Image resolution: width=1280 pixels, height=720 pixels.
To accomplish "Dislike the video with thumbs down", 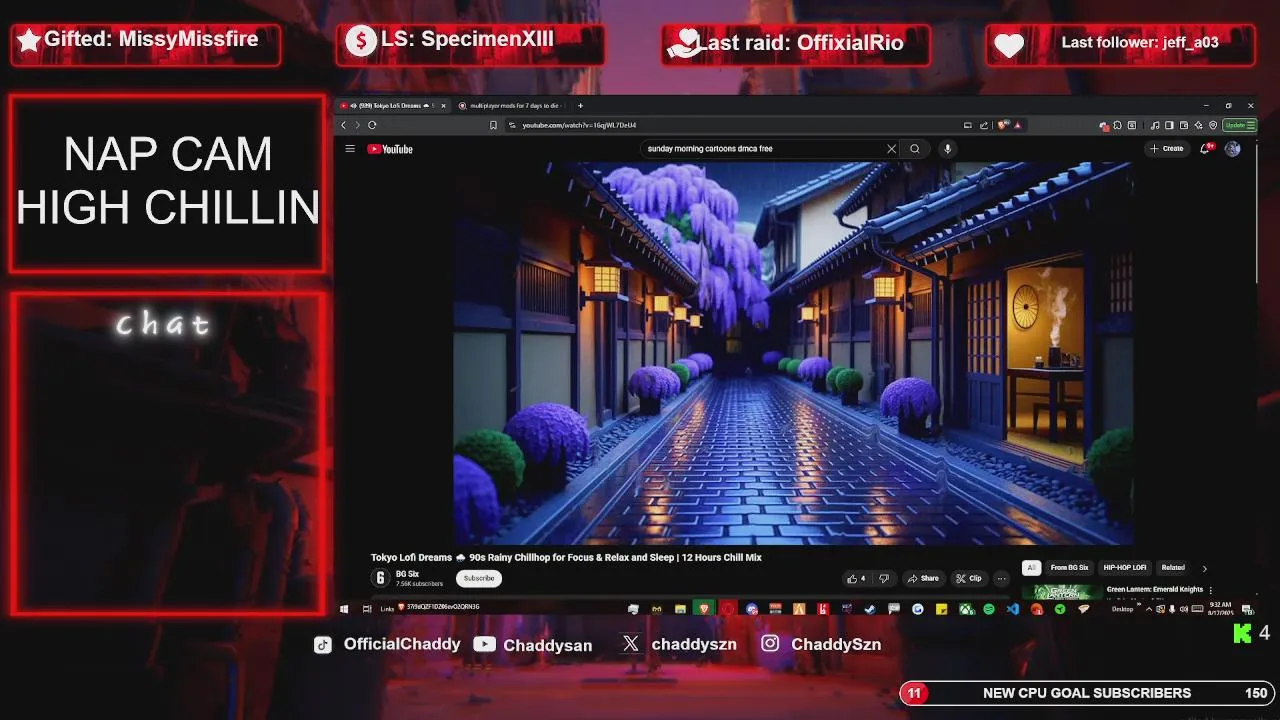I will coord(883,578).
